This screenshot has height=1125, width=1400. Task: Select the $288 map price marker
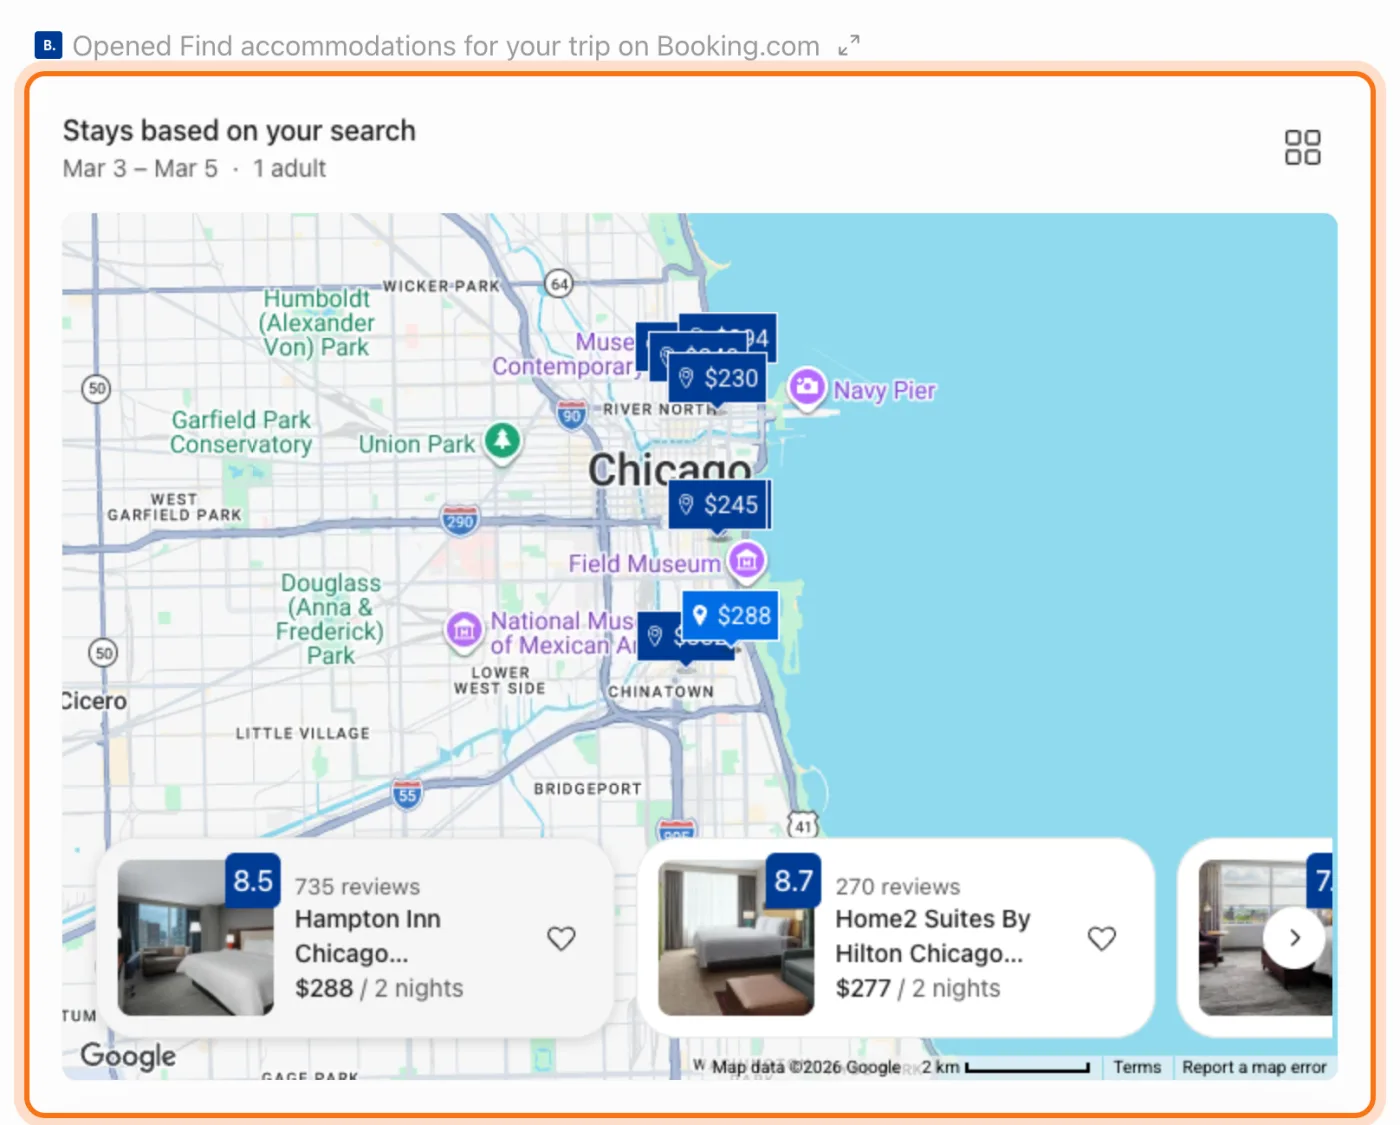[732, 615]
